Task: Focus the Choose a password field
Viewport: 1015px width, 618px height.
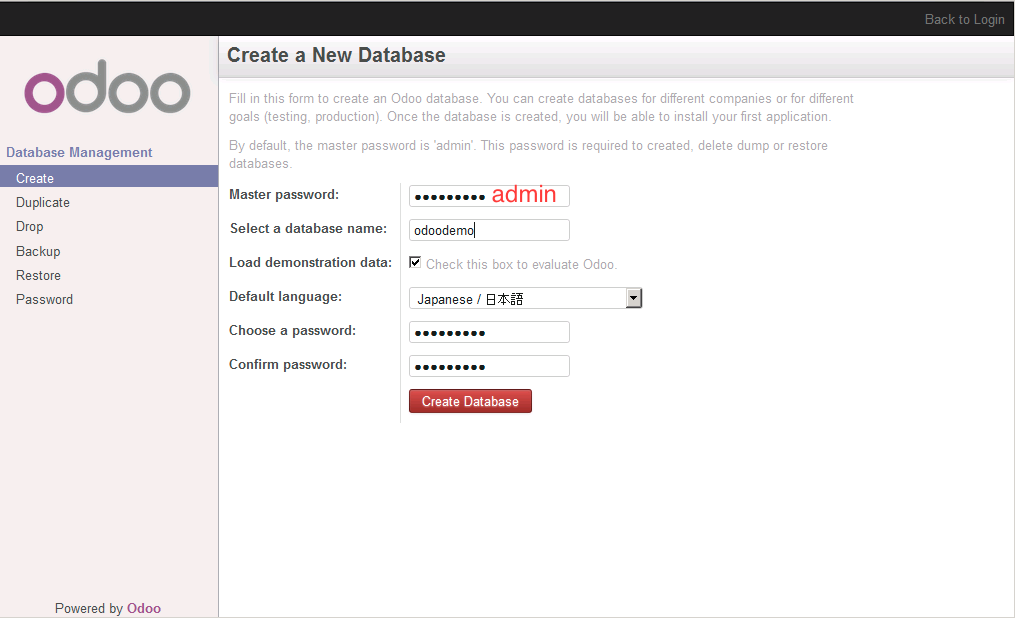Action: click(x=489, y=331)
